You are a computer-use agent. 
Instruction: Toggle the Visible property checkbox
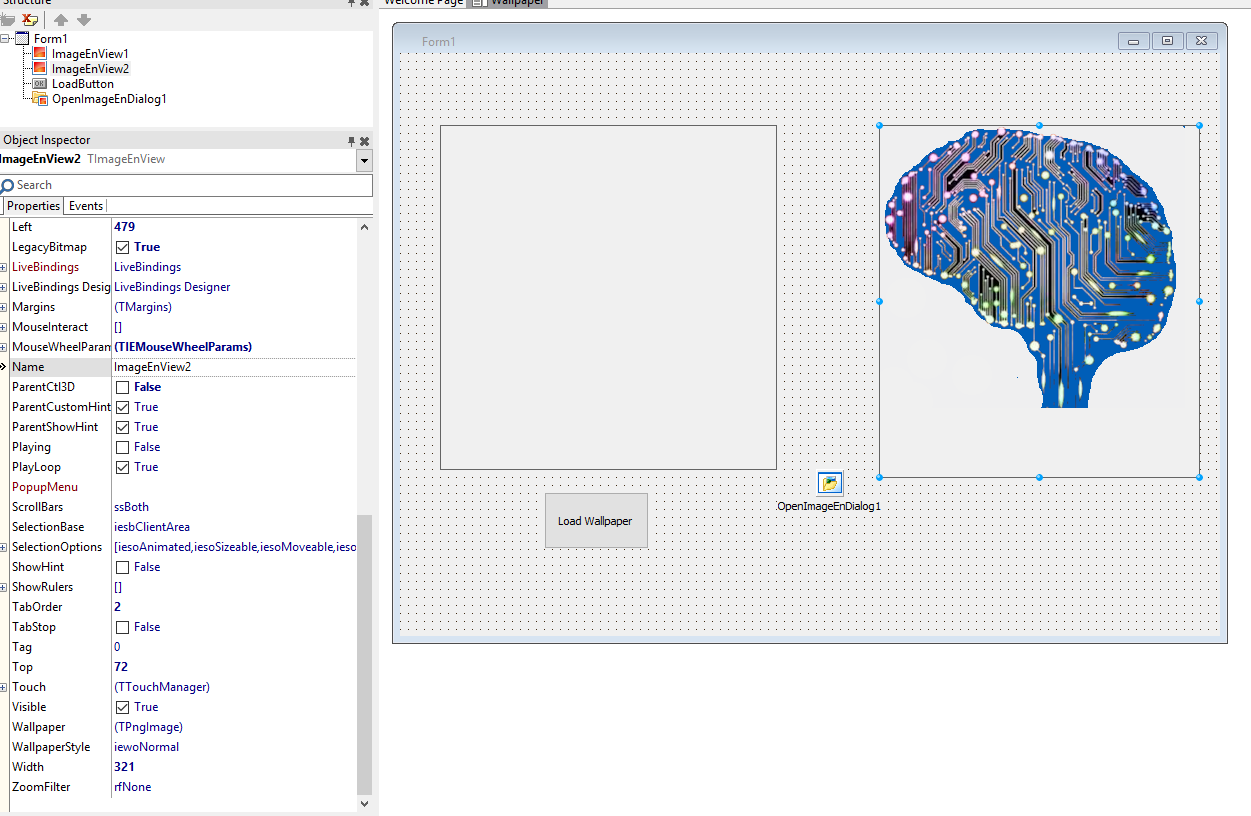pos(122,707)
